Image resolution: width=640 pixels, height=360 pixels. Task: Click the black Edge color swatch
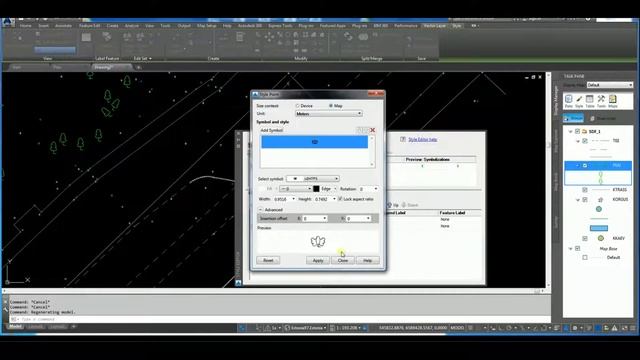coord(316,189)
